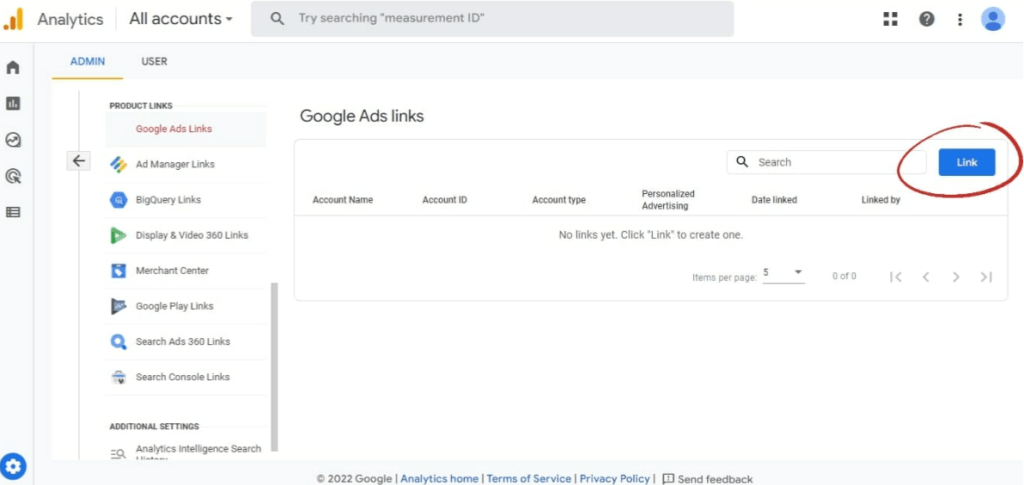Screen dimensions: 1024x485
Task: Open Reports bar chart icon
Action: [x=13, y=103]
